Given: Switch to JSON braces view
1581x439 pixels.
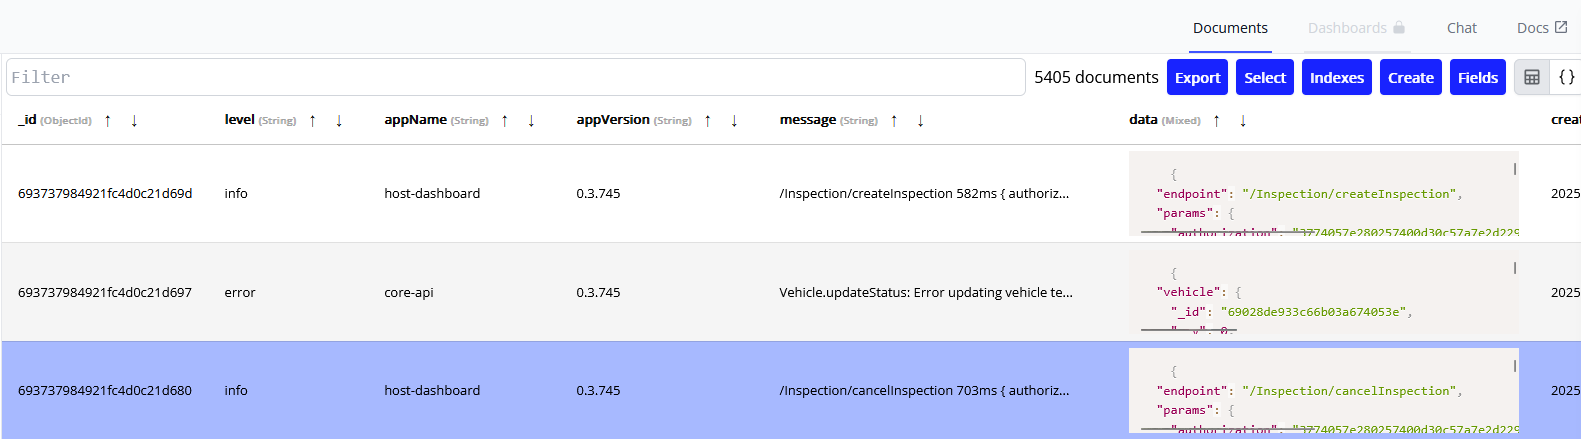Looking at the screenshot, I should [x=1566, y=77].
